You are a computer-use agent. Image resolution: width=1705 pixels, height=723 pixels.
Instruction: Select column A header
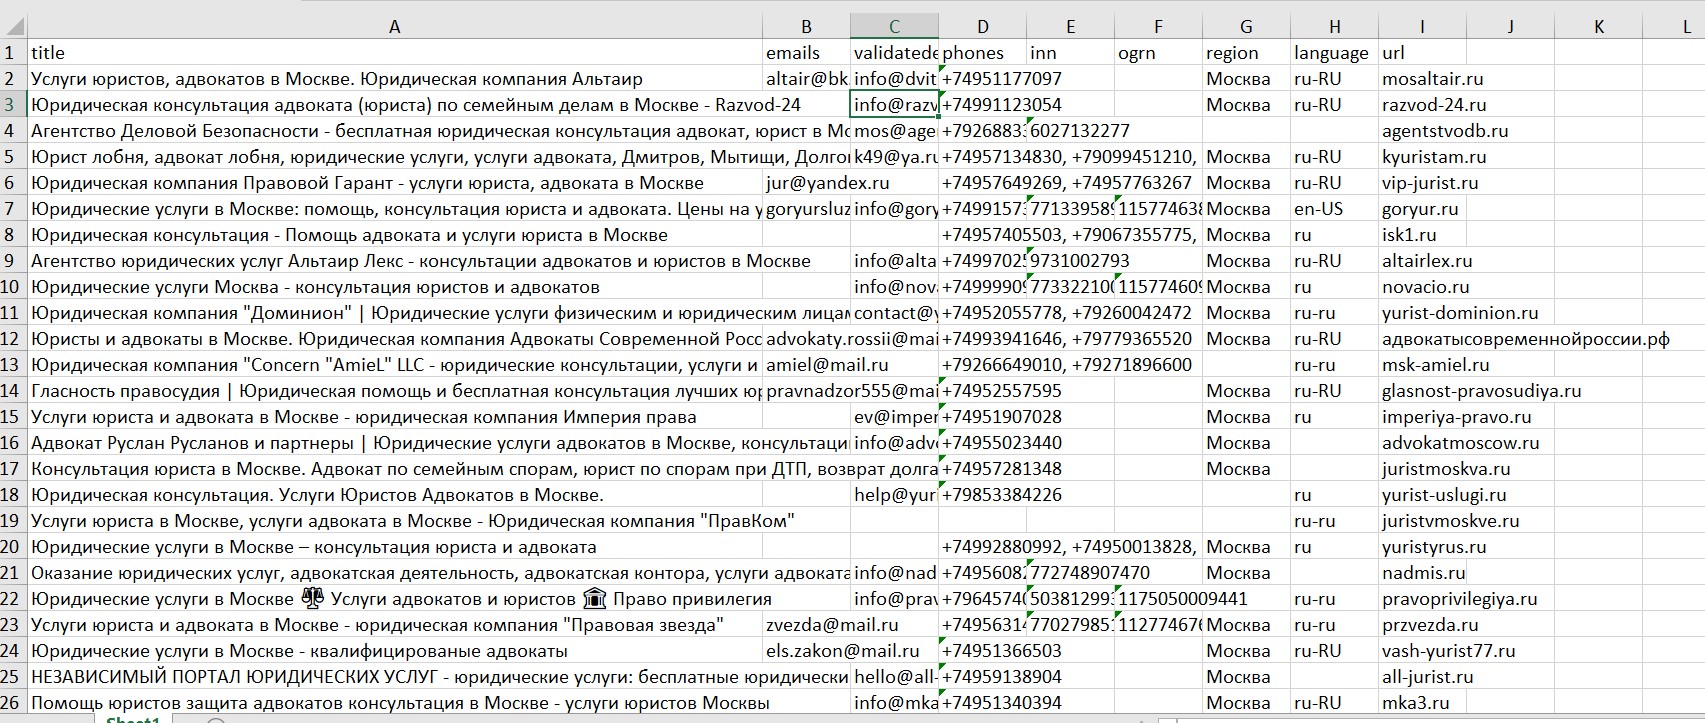click(394, 27)
